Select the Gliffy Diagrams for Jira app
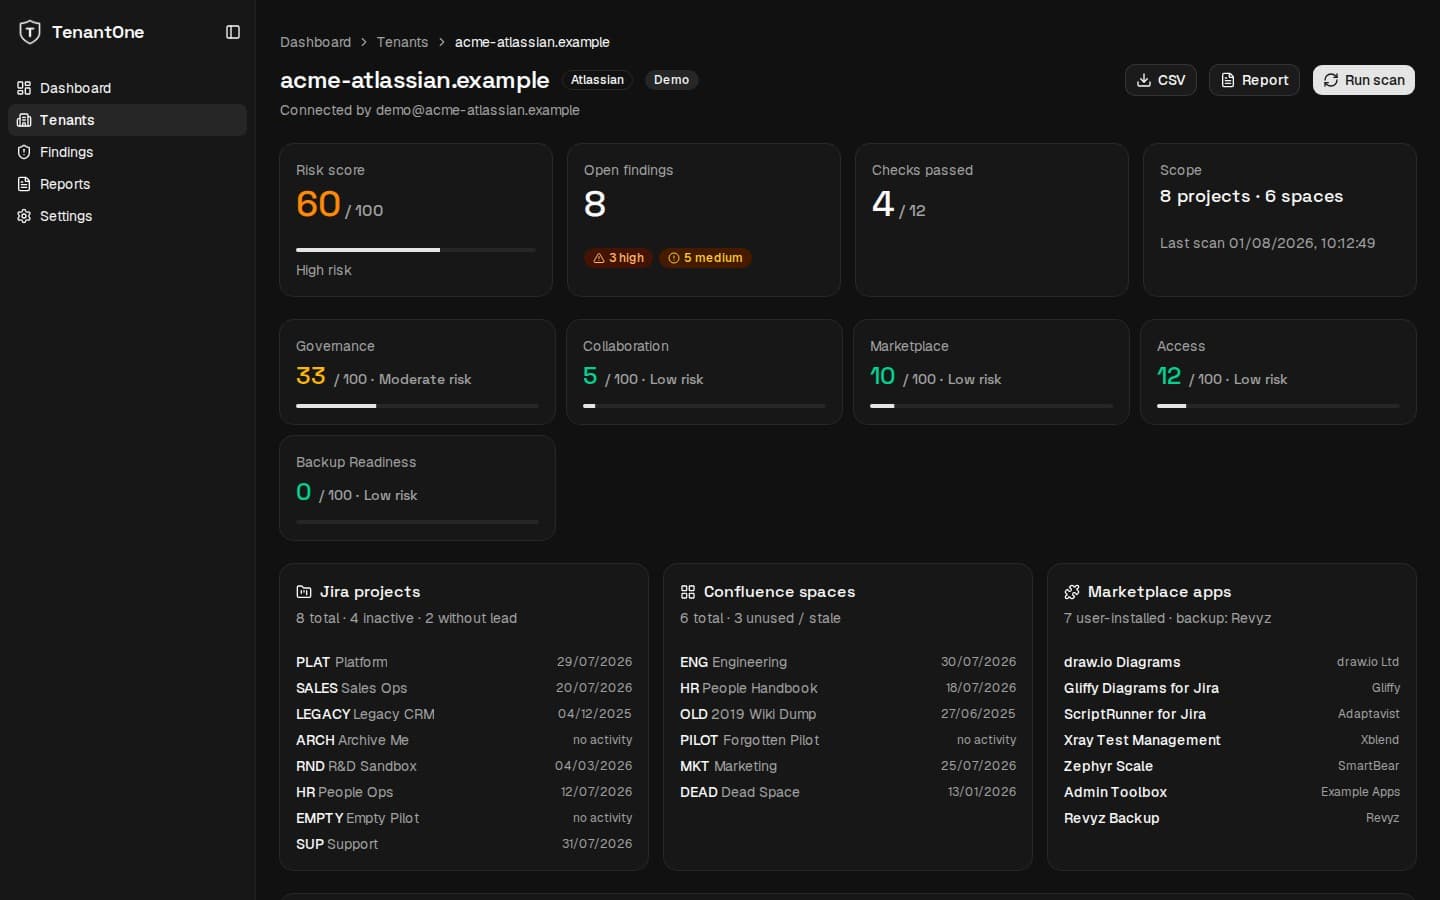The height and width of the screenshot is (900, 1440). point(1232,688)
